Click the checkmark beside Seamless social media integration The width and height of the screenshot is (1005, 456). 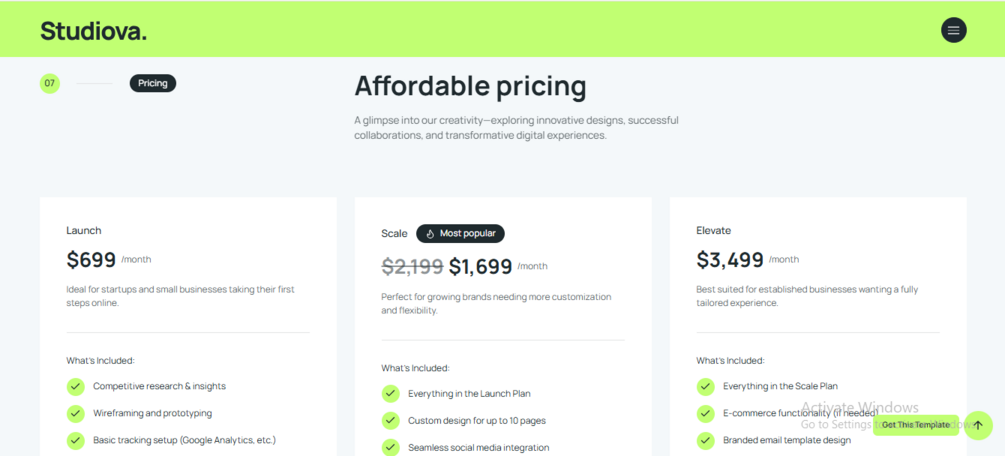point(390,447)
